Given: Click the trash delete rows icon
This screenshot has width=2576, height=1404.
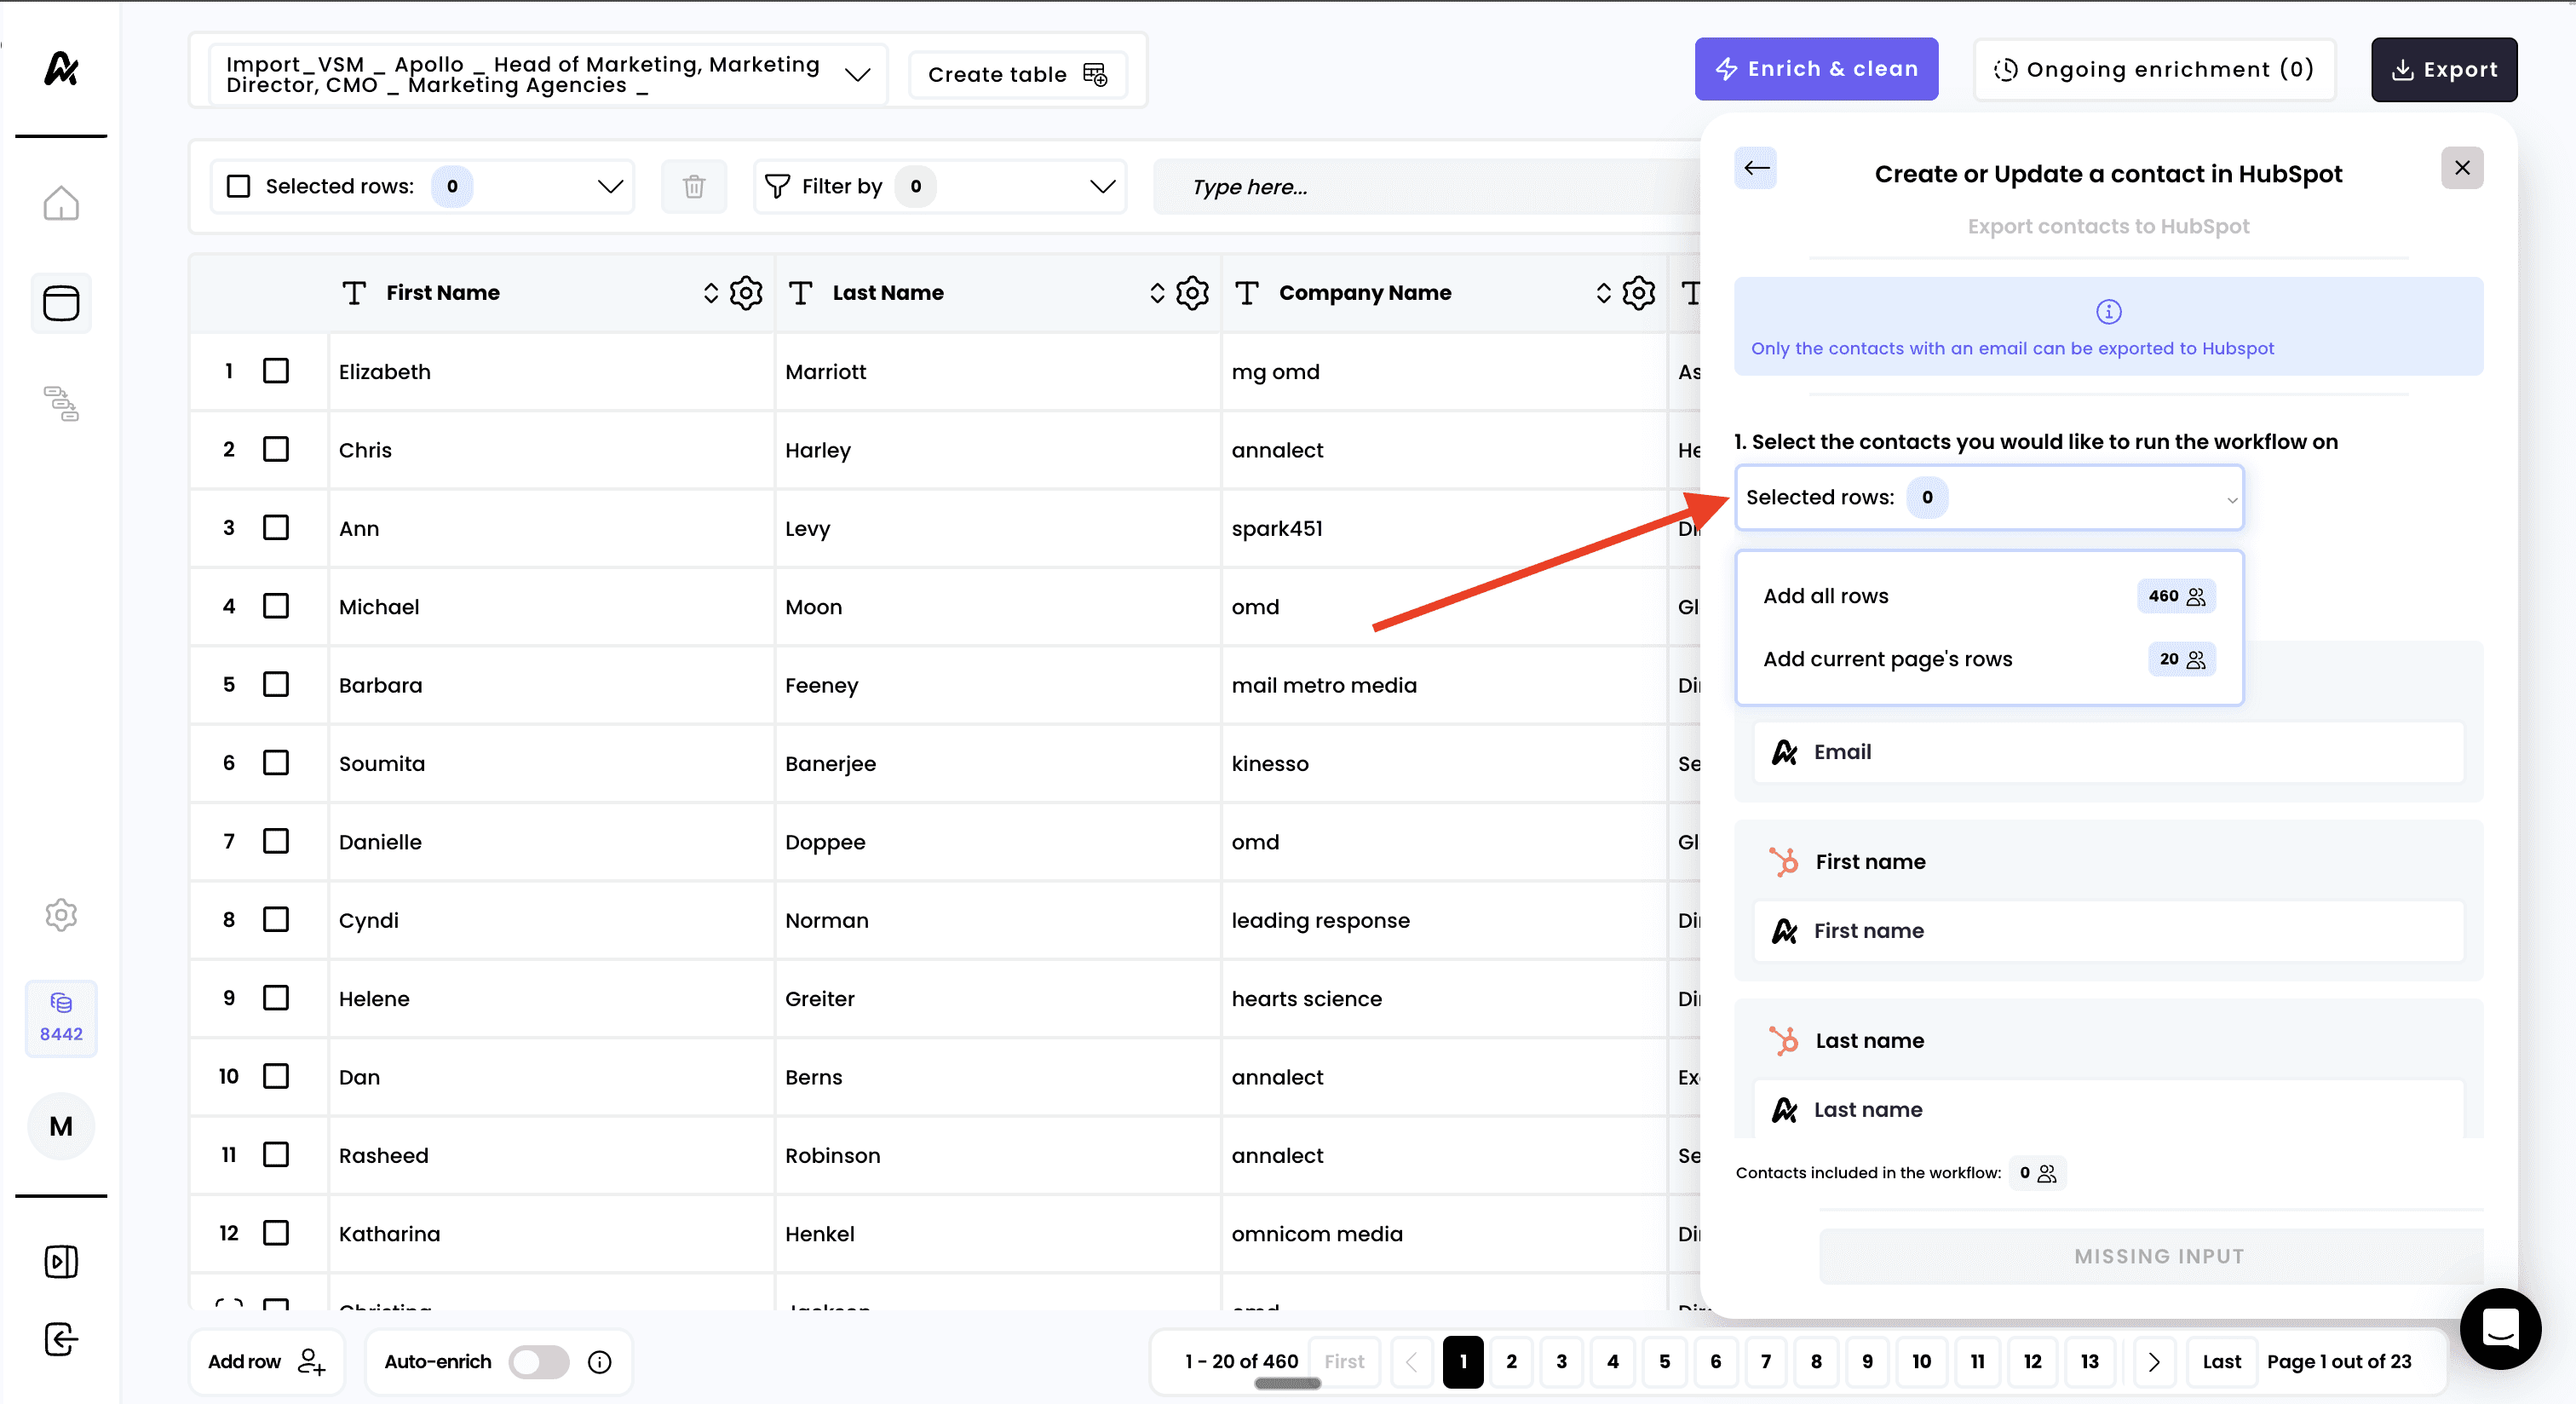Looking at the screenshot, I should point(693,186).
